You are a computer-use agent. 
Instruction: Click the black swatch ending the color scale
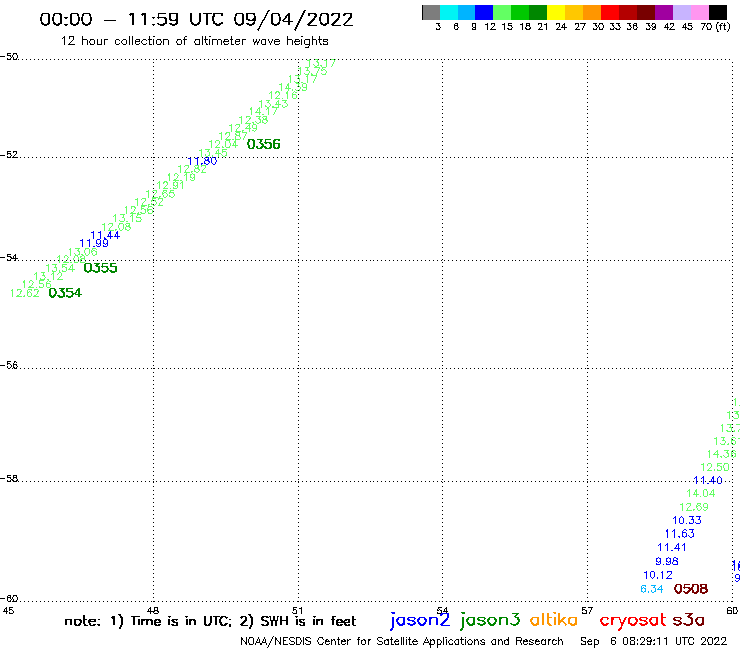[x=718, y=12]
